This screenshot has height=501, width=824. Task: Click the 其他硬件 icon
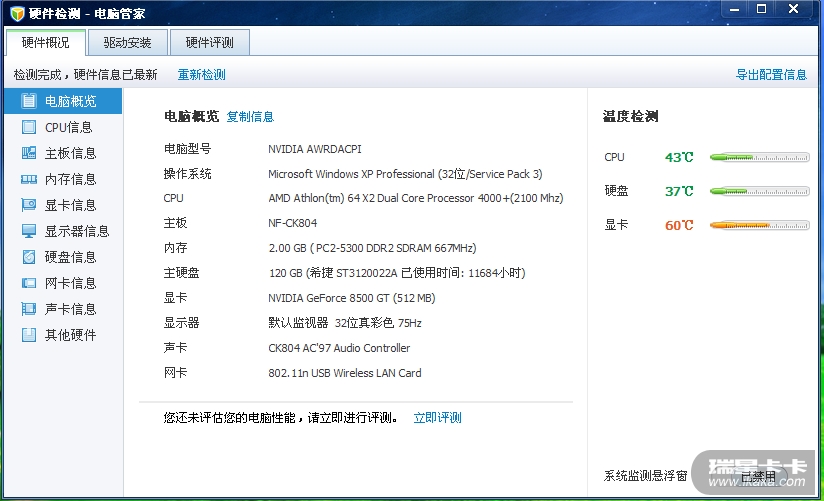click(x=29, y=335)
